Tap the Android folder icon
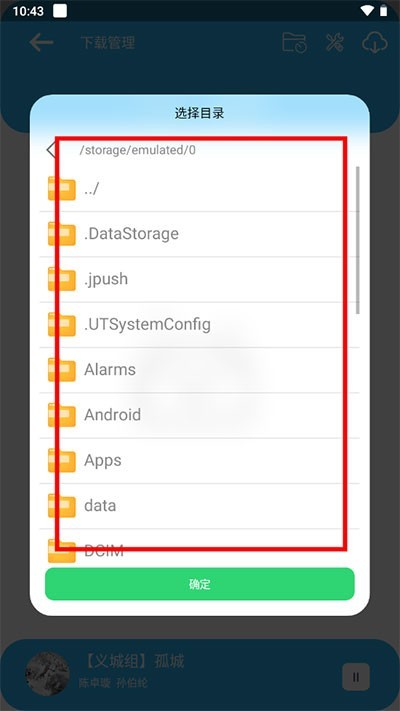This screenshot has width=400, height=711. (62, 415)
